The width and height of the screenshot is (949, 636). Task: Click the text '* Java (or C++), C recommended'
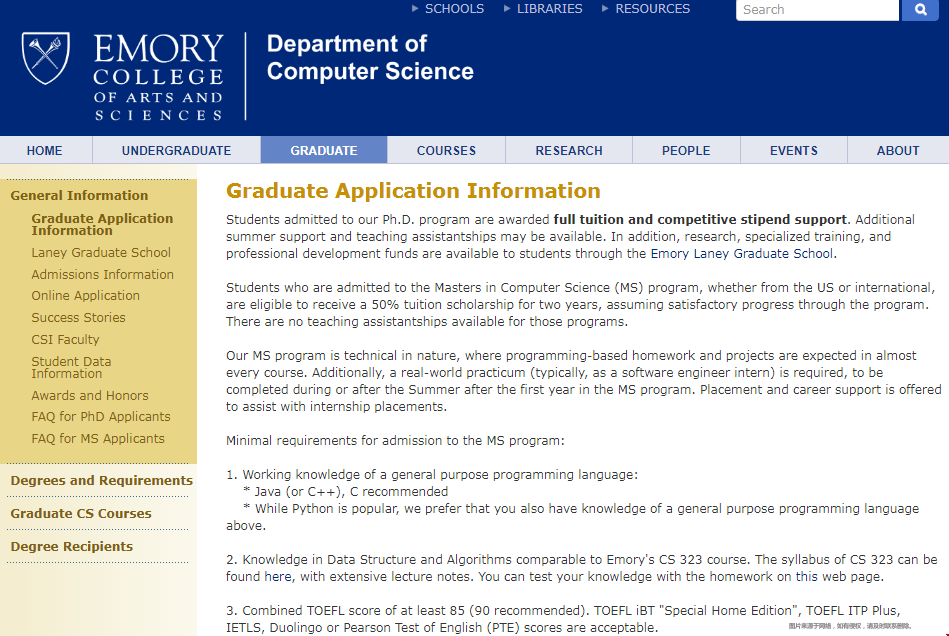click(x=346, y=491)
